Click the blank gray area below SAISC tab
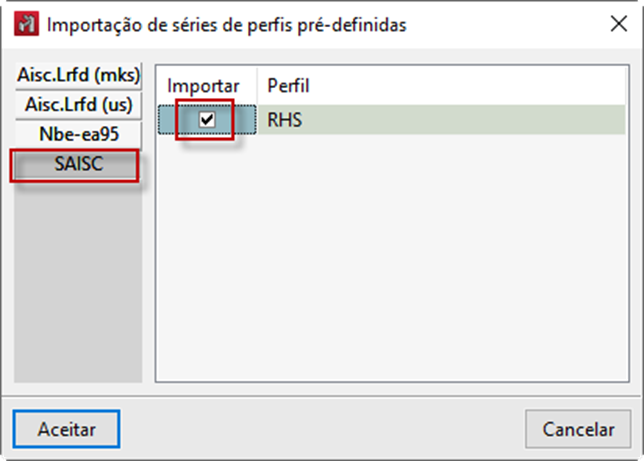The image size is (644, 461). click(79, 280)
